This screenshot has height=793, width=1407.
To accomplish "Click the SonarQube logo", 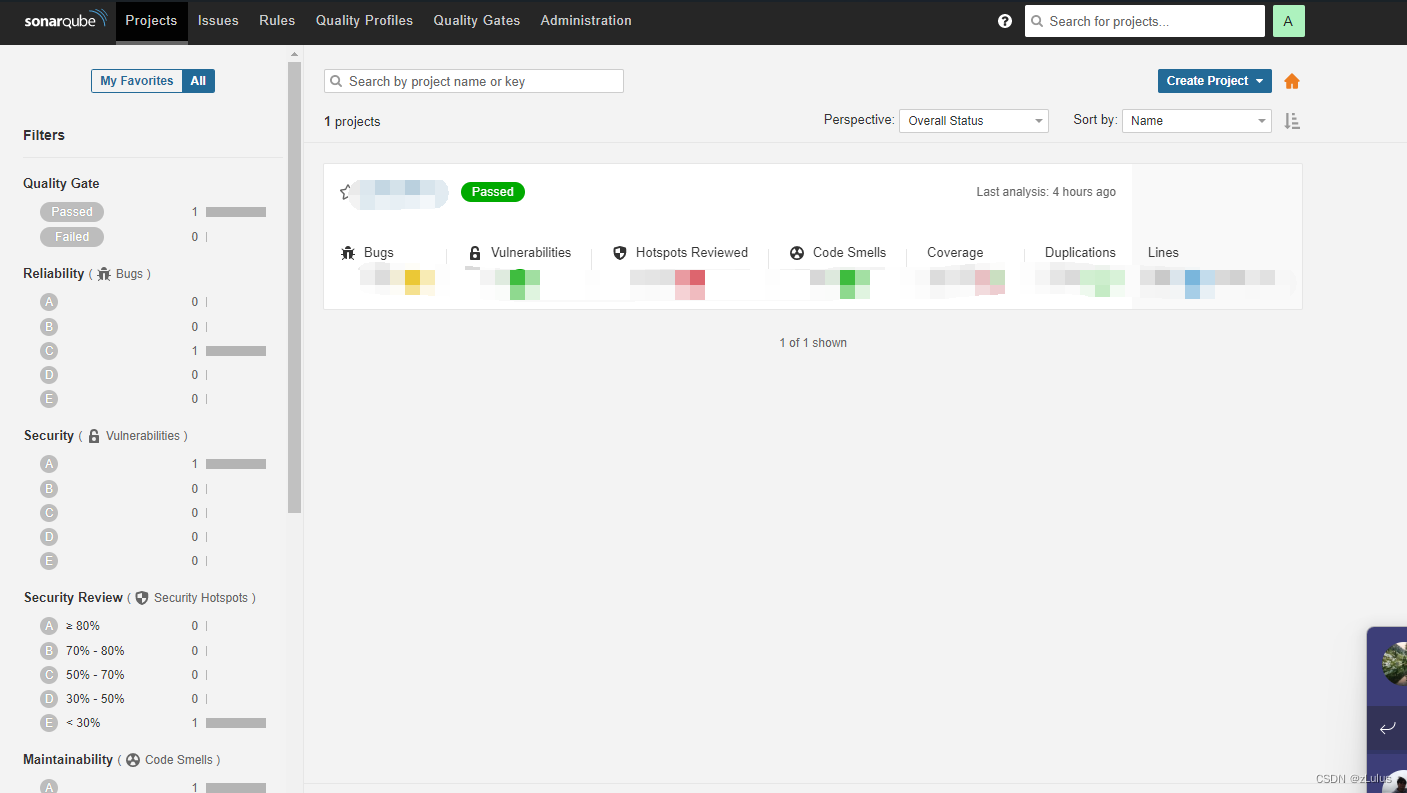I will click(65, 20).
